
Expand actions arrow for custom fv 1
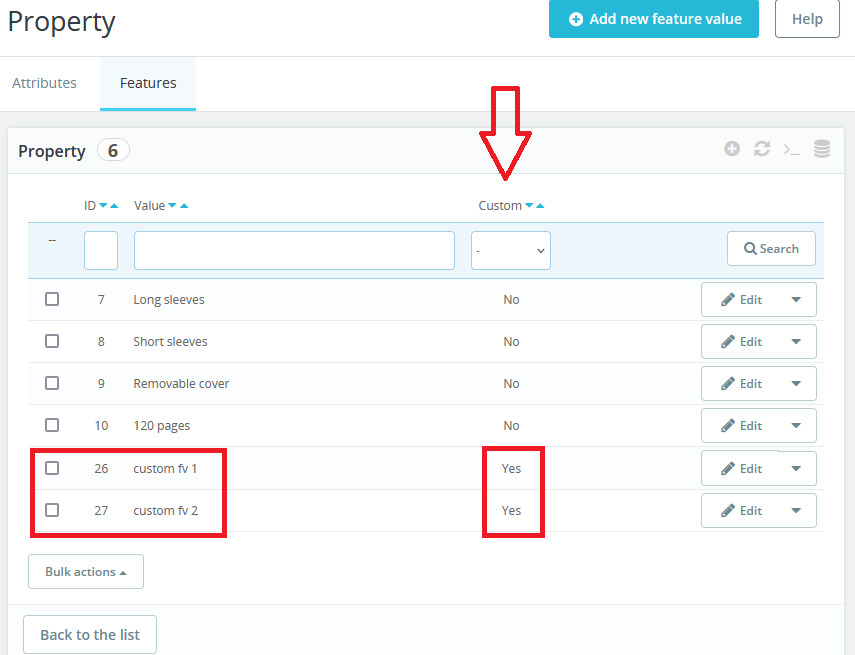796,468
